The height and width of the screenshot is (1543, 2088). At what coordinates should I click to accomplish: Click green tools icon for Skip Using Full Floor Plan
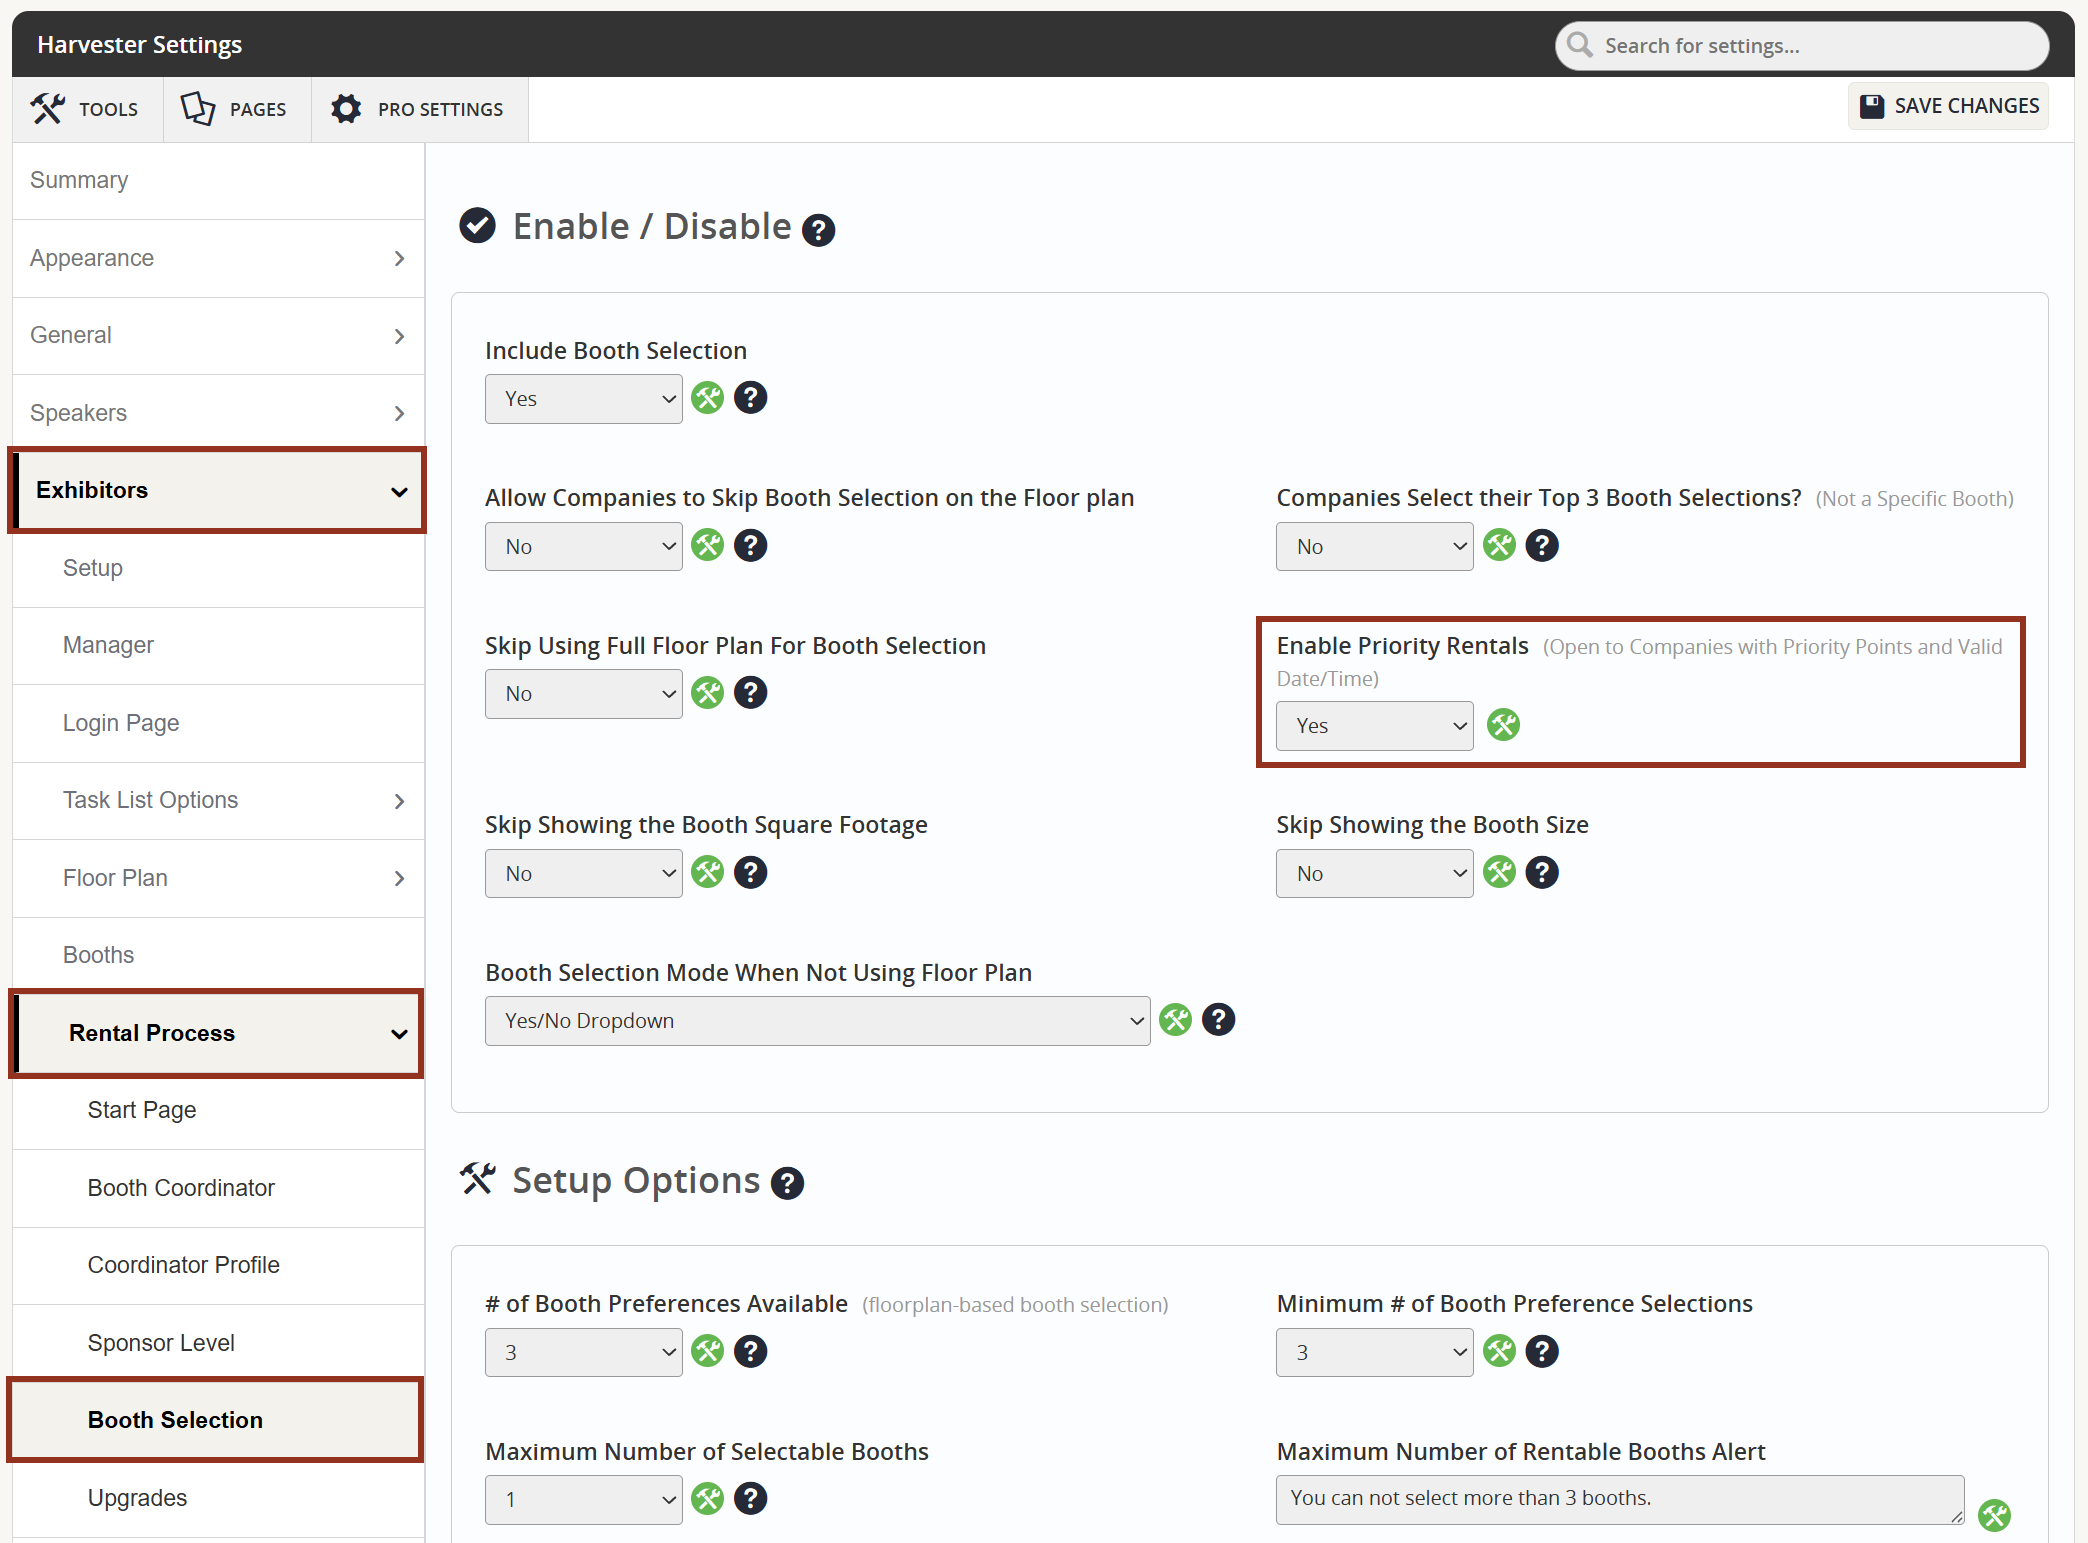(707, 693)
